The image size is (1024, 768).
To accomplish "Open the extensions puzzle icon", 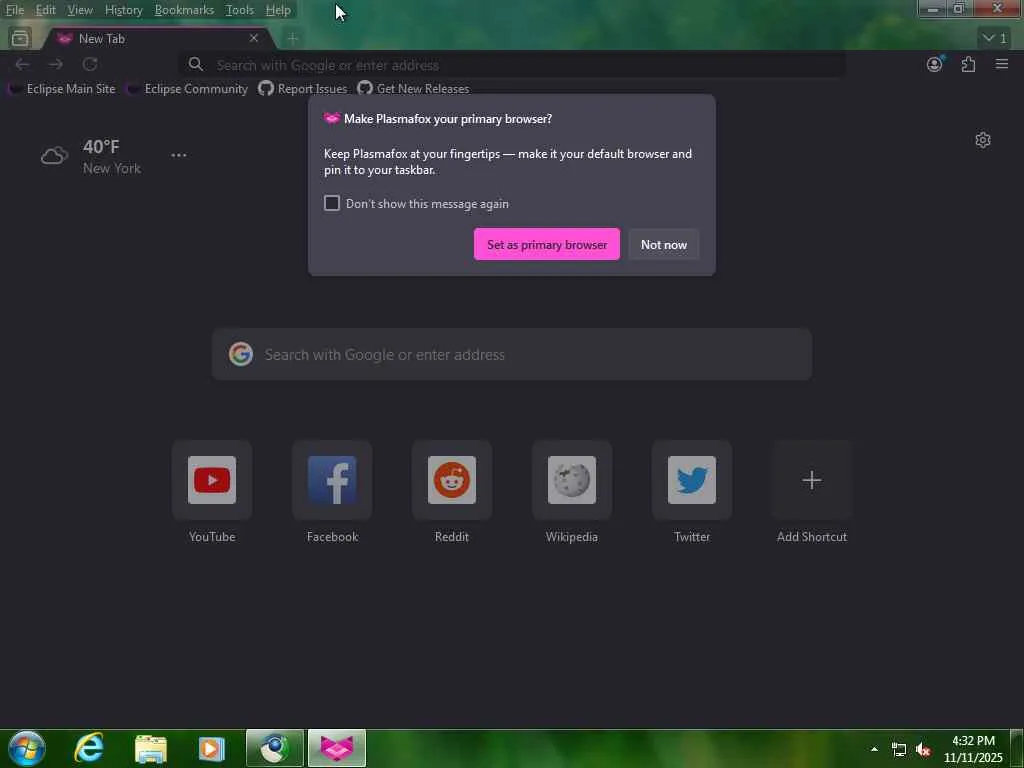I will 968,64.
